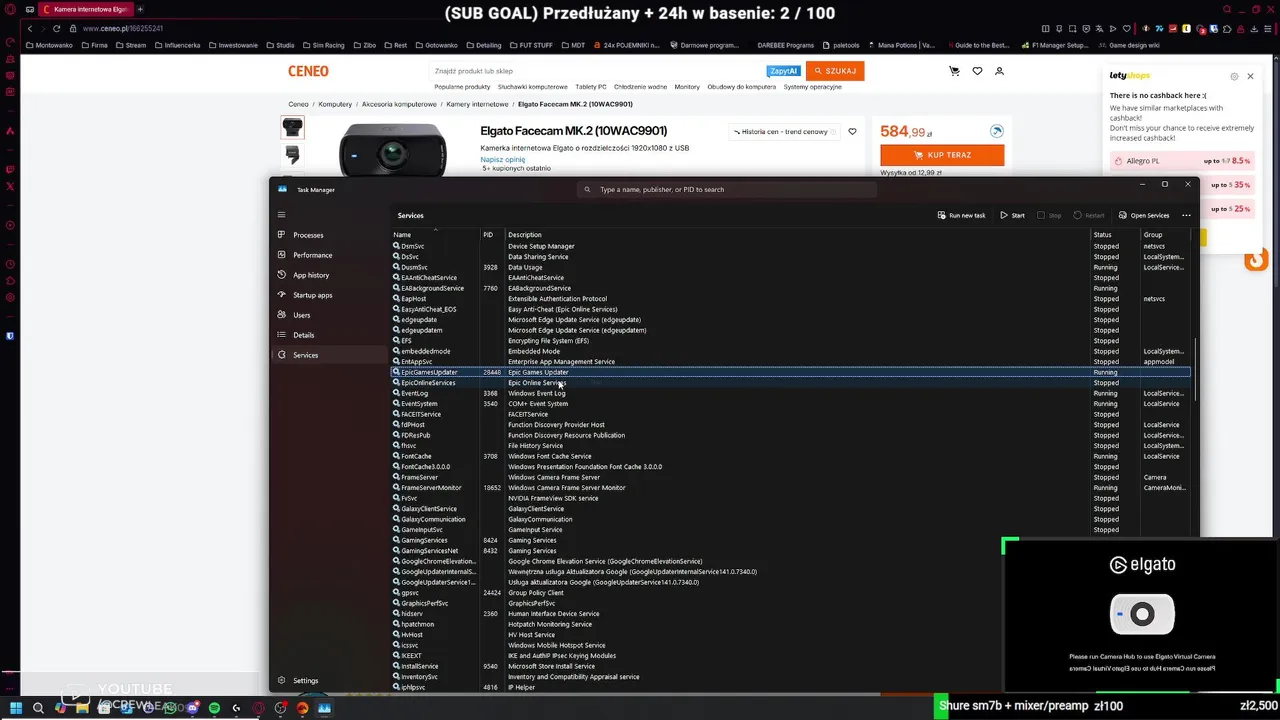Select EABackgroundService row
This screenshot has height=720, width=1280.
click(x=790, y=288)
